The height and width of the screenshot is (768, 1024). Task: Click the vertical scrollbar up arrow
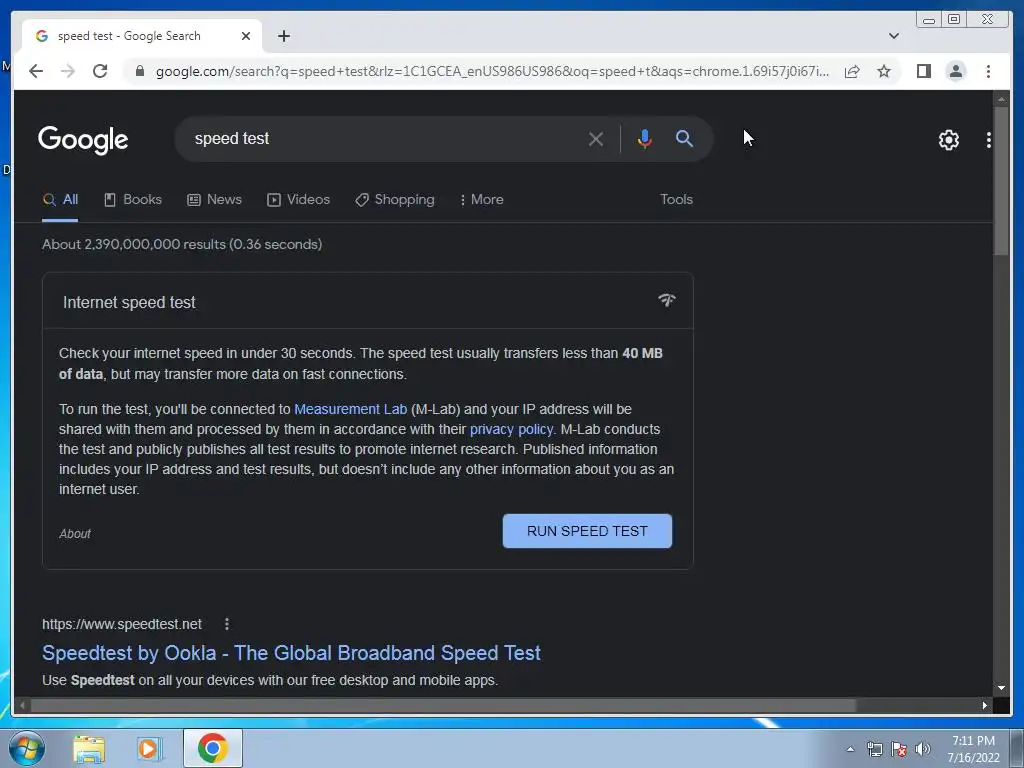pos(1001,99)
